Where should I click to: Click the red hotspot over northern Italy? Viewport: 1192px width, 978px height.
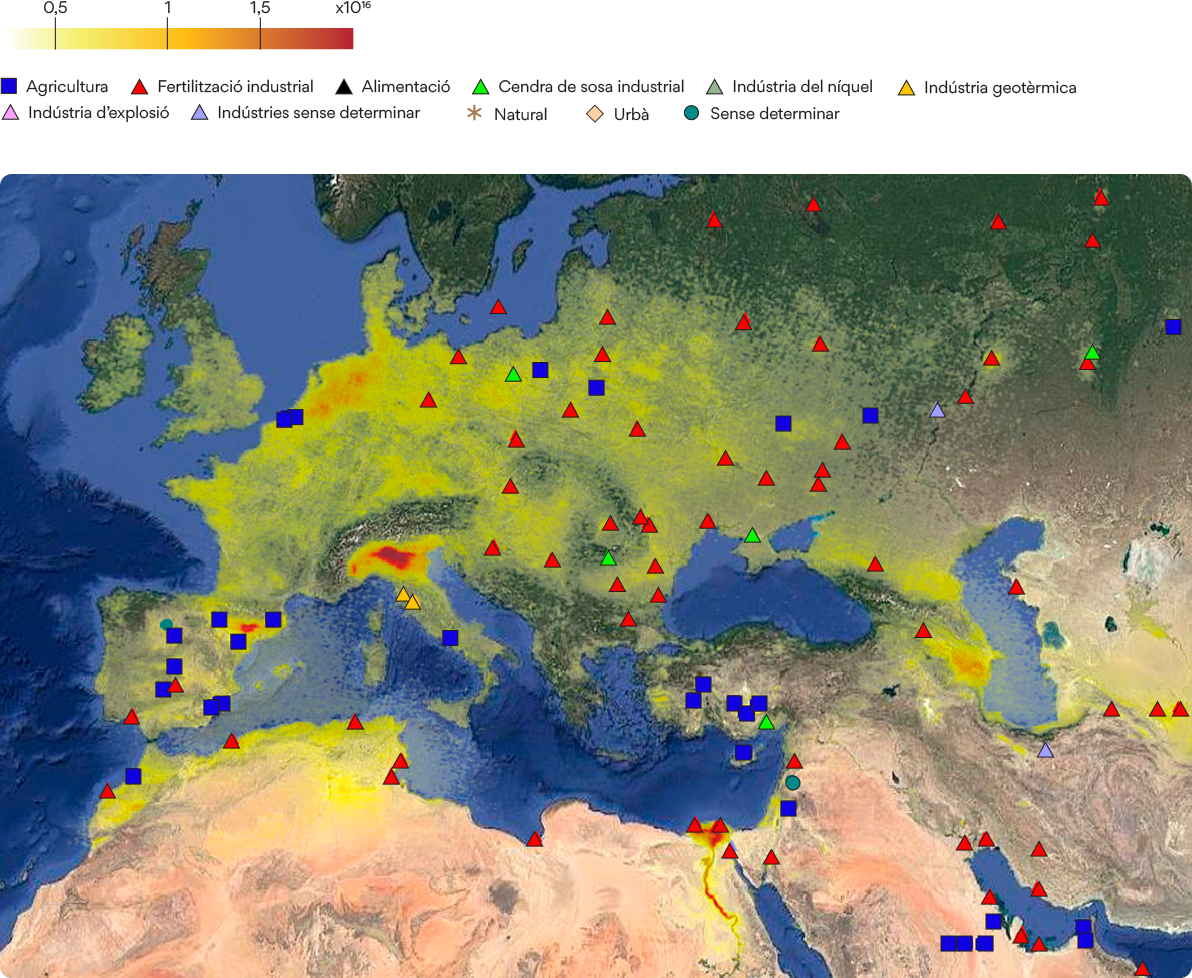point(394,557)
